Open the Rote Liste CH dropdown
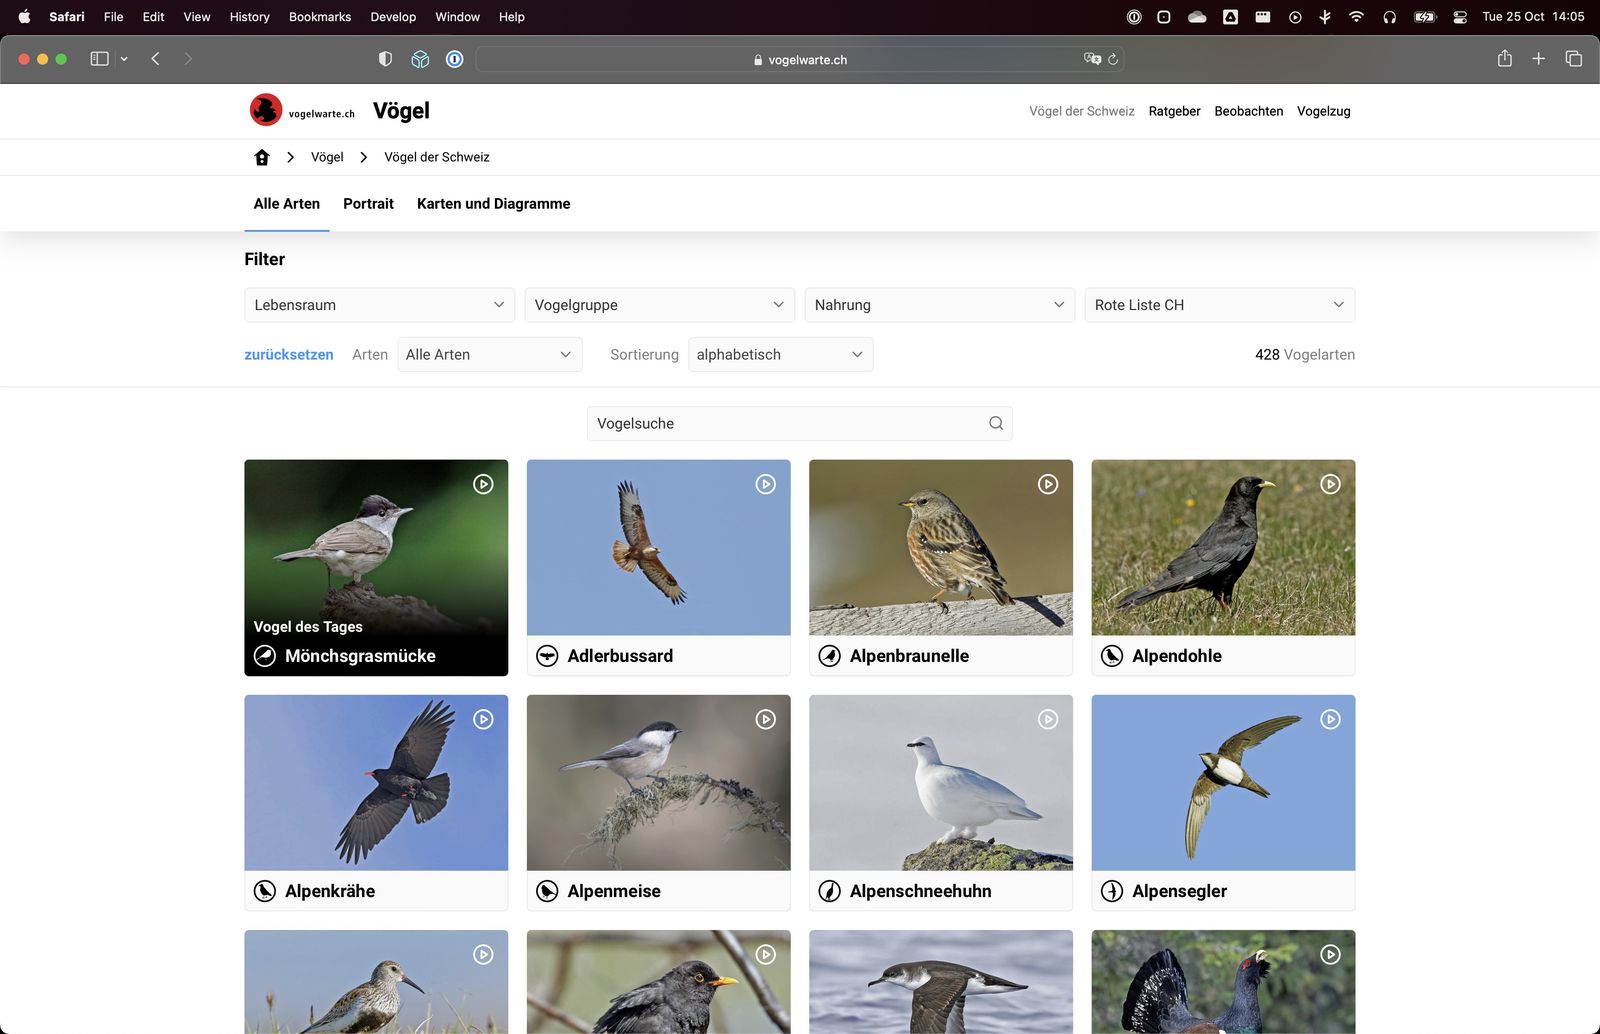The height and width of the screenshot is (1034, 1600). (1220, 305)
